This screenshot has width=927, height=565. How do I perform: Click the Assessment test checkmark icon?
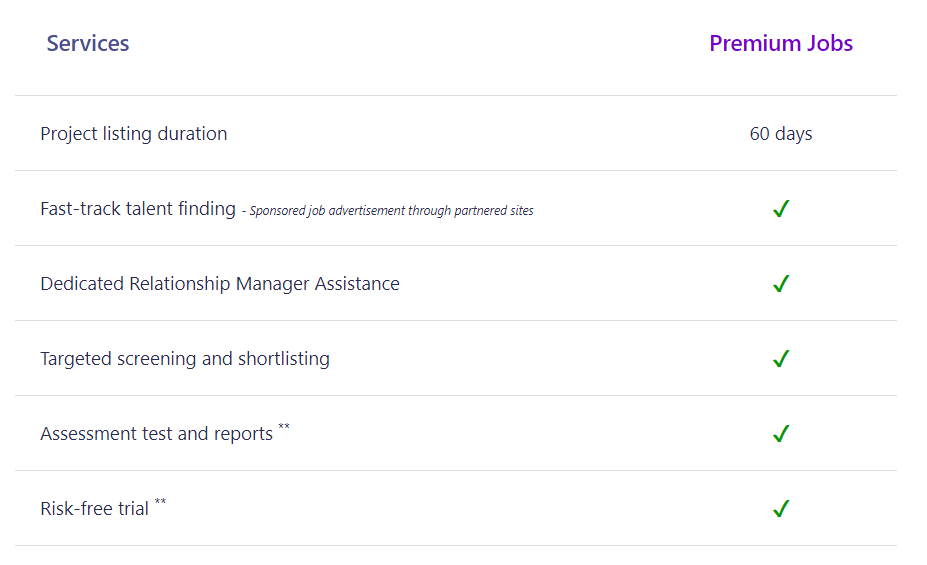pyautogui.click(x=781, y=434)
